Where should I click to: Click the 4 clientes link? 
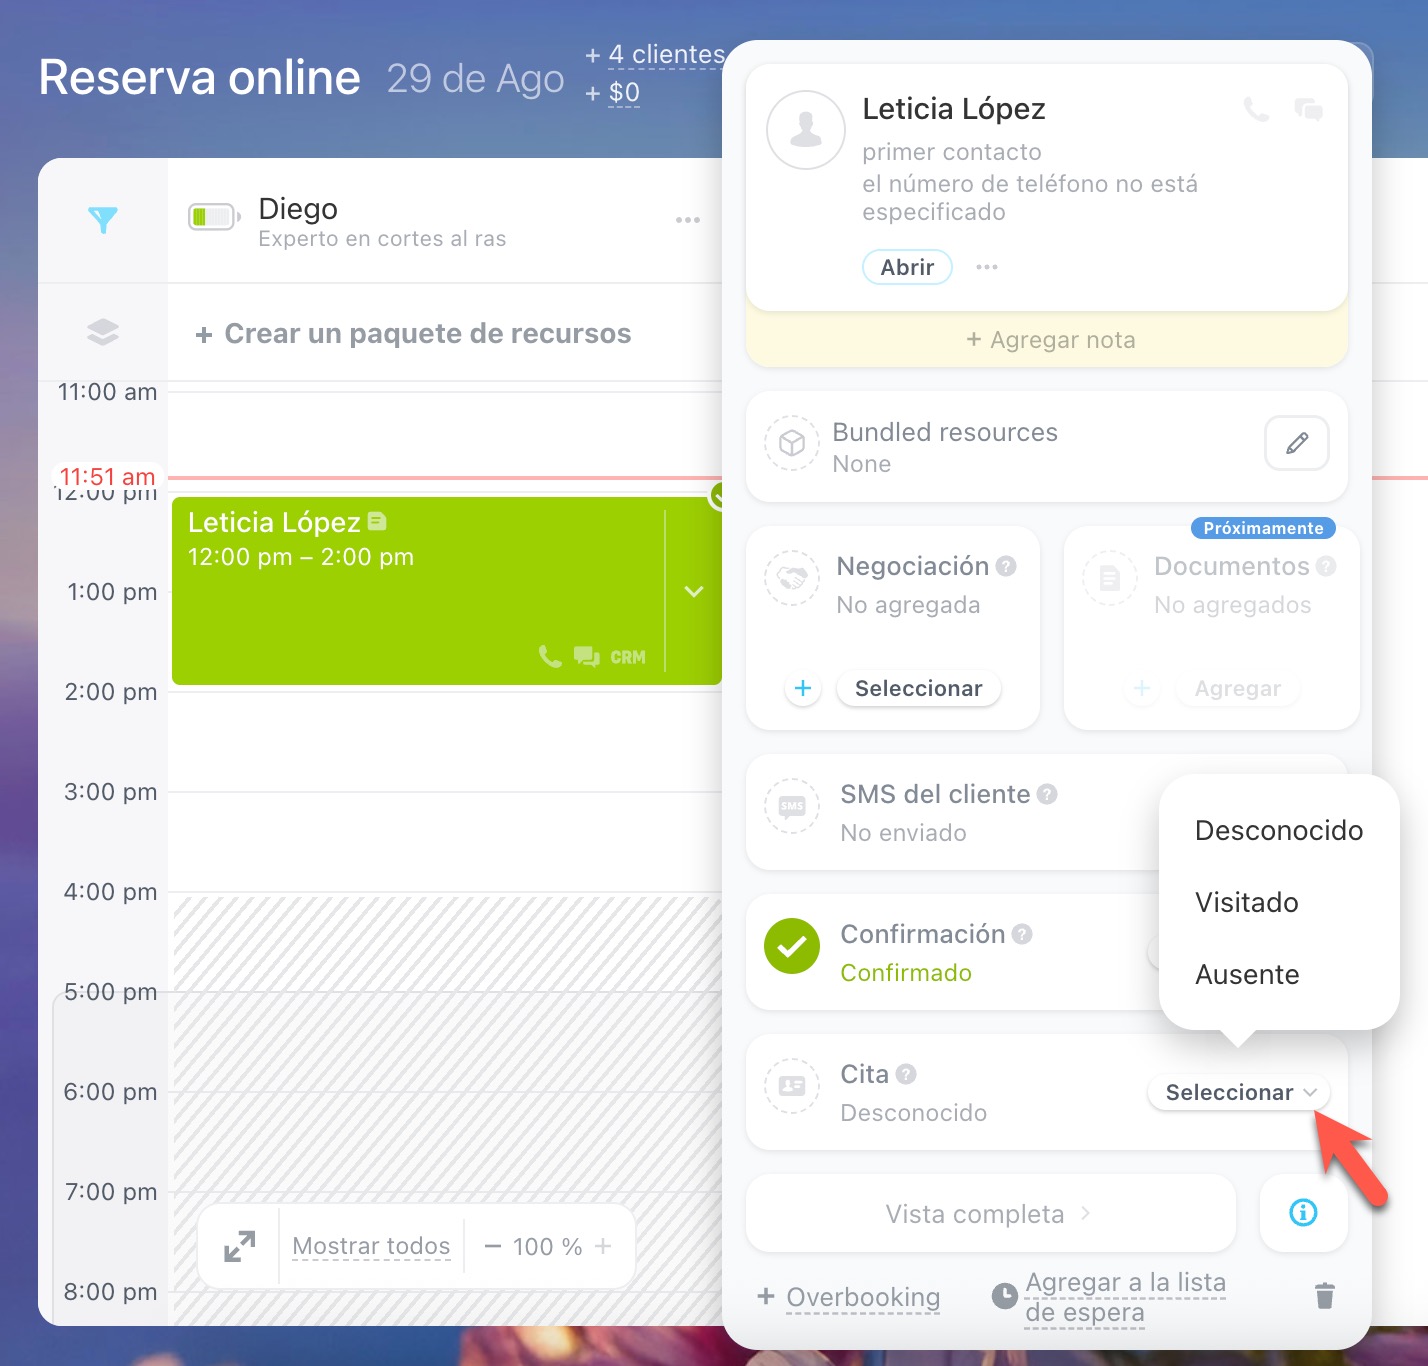667,54
